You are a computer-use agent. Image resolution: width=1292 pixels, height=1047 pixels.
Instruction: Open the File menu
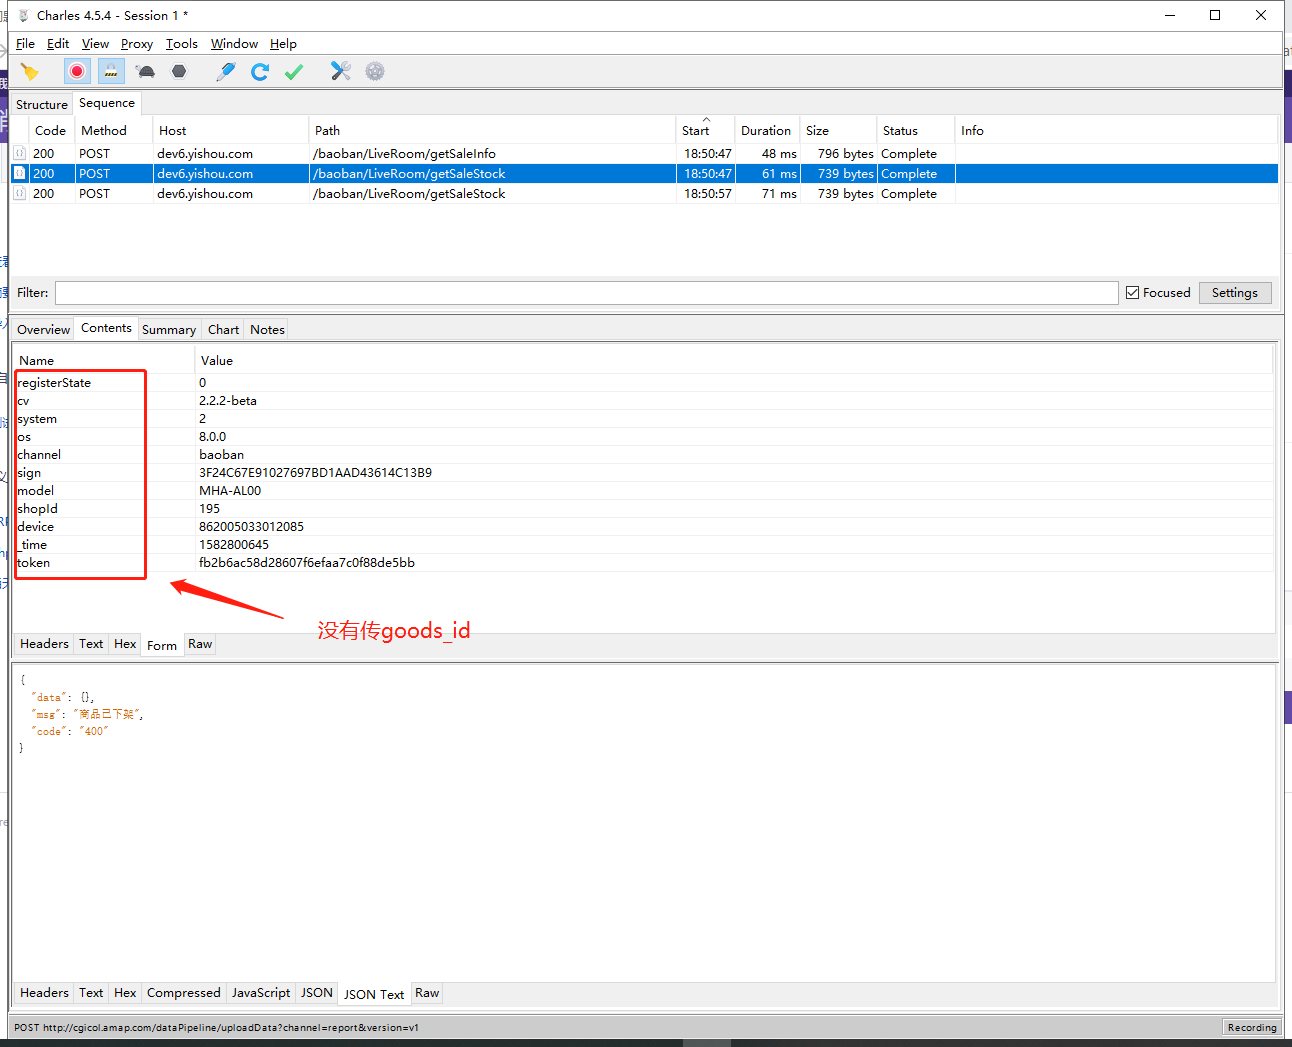[25, 44]
